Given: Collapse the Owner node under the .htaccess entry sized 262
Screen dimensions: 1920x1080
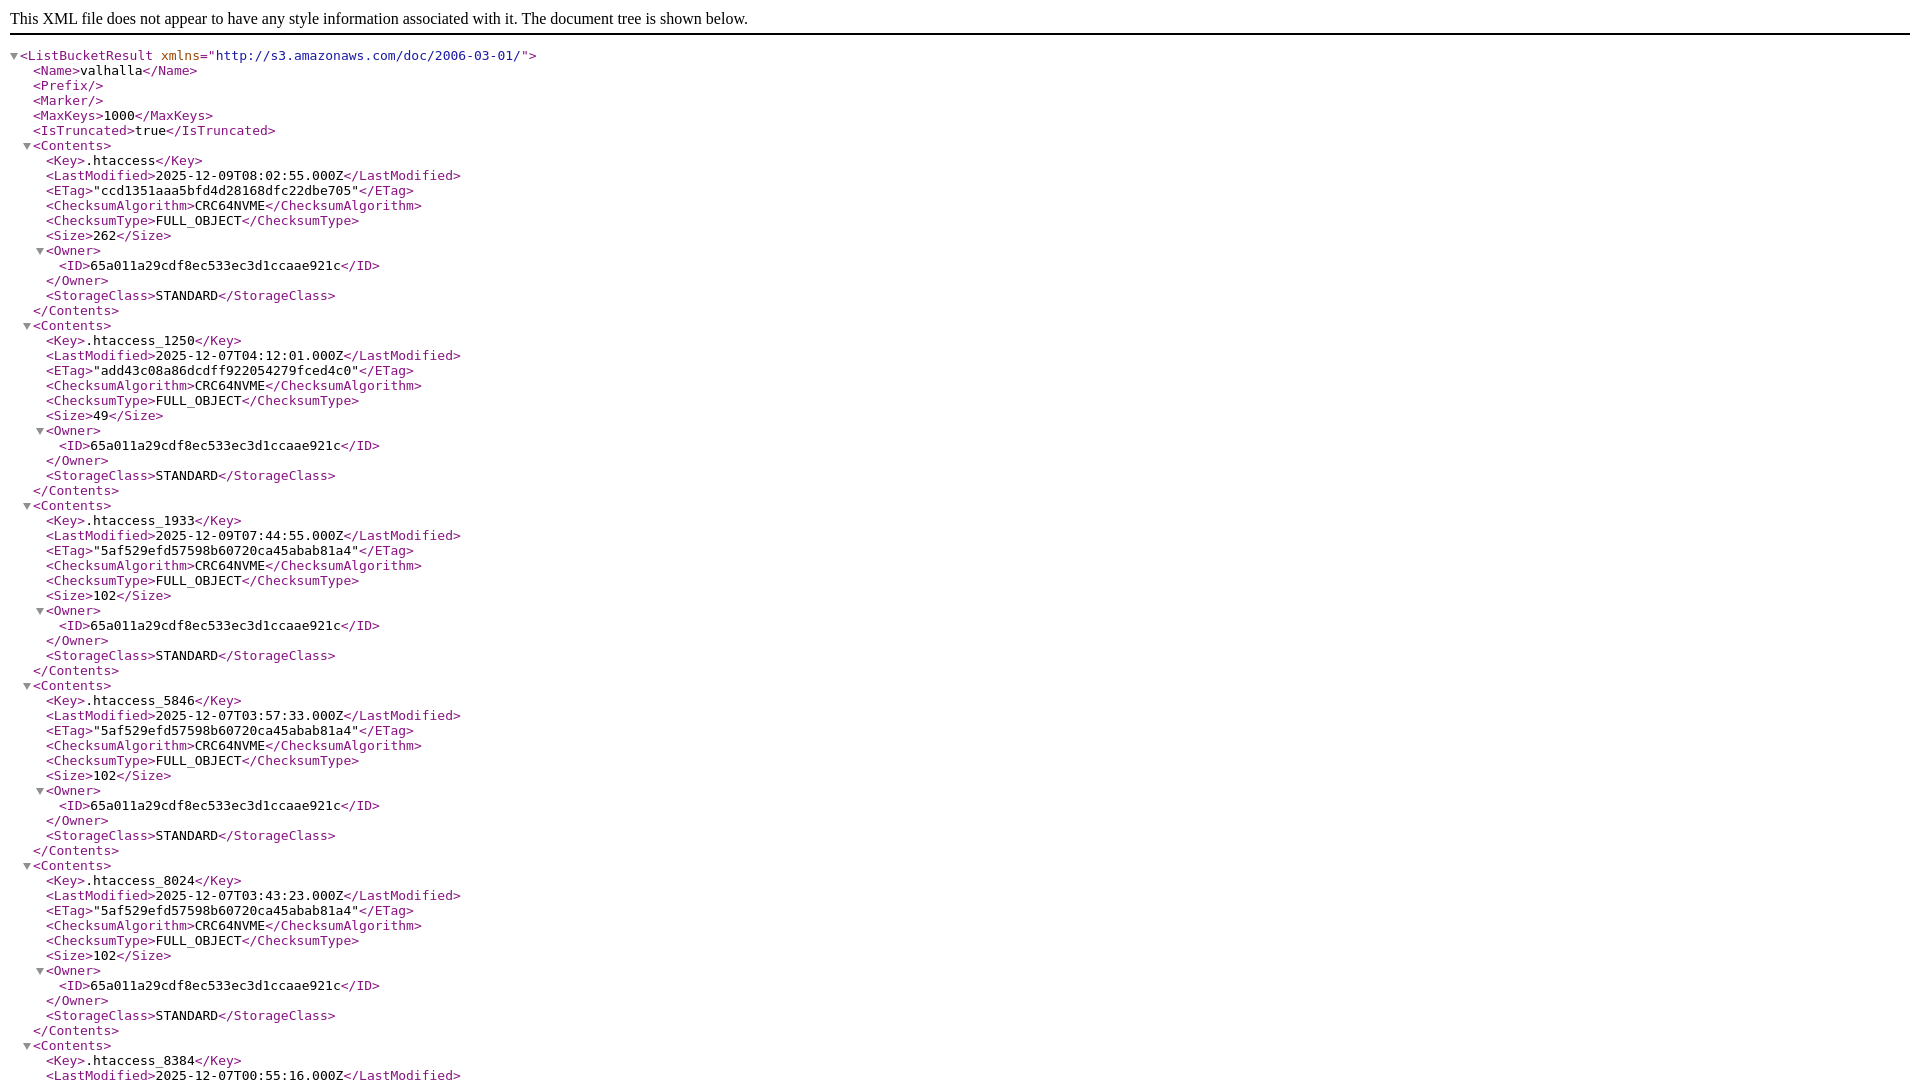Looking at the screenshot, I should (40, 251).
